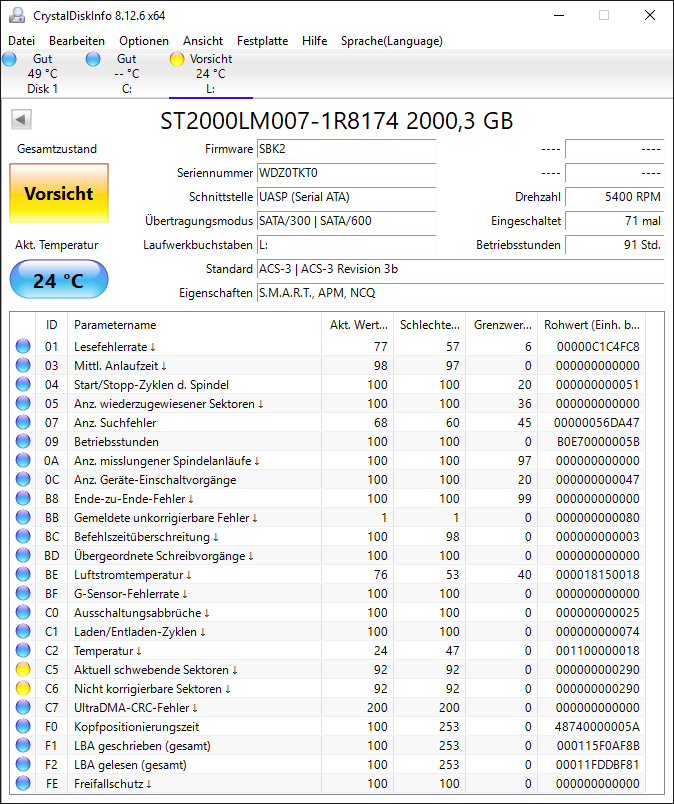Click the status orb of Start/Stopp-Zyklen row
The height and width of the screenshot is (804, 674).
[x=23, y=384]
